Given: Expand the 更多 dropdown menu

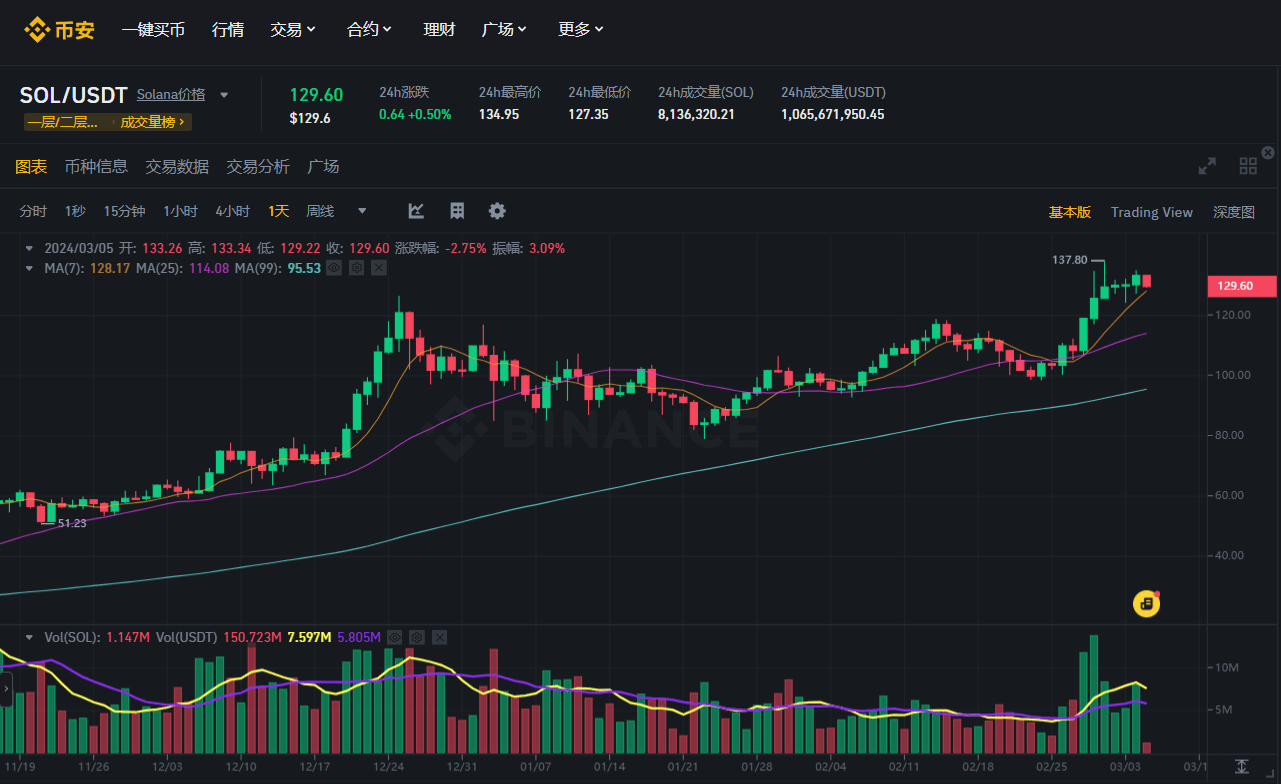Looking at the screenshot, I should click(581, 30).
